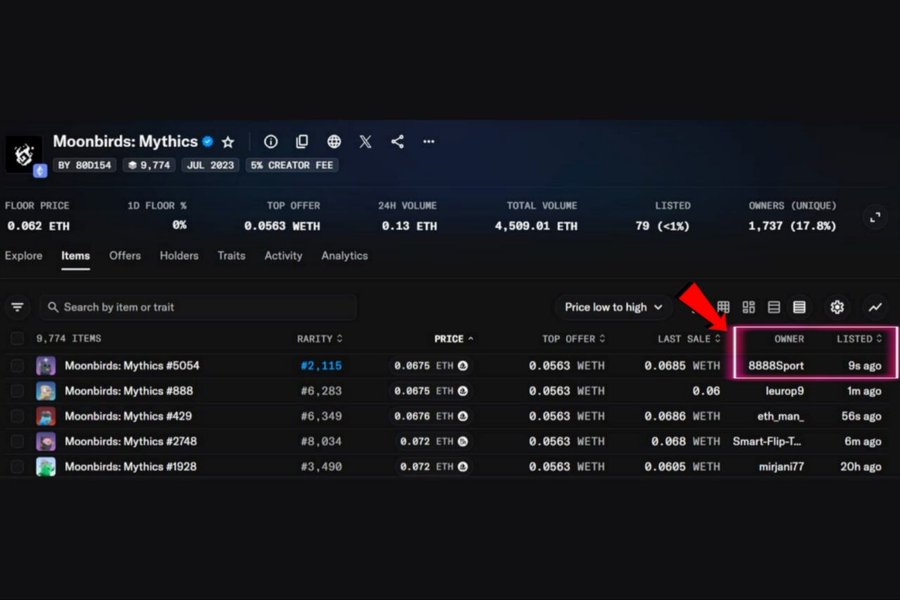The image size is (900, 600).
Task: Open Mythics #888 thumbnail
Action: click(46, 391)
